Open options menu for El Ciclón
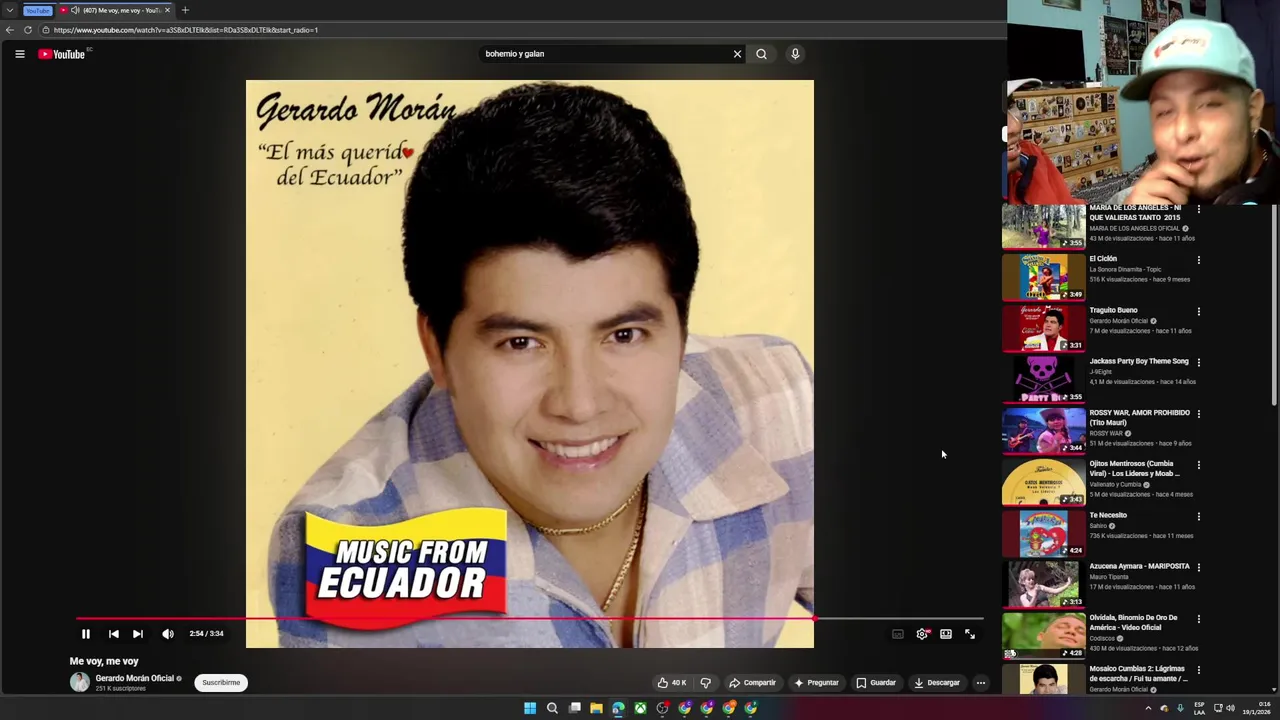The height and width of the screenshot is (720, 1280). (1199, 260)
